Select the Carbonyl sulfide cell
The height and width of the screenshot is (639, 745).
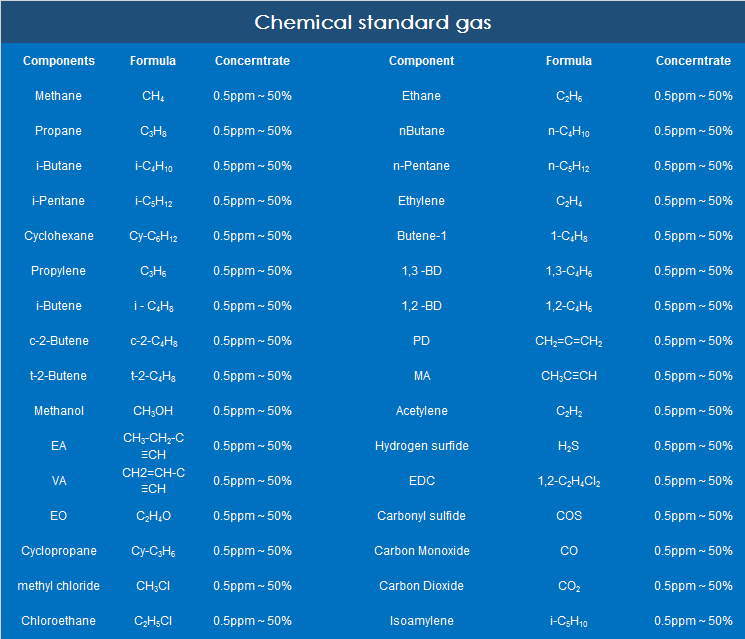(x=421, y=516)
